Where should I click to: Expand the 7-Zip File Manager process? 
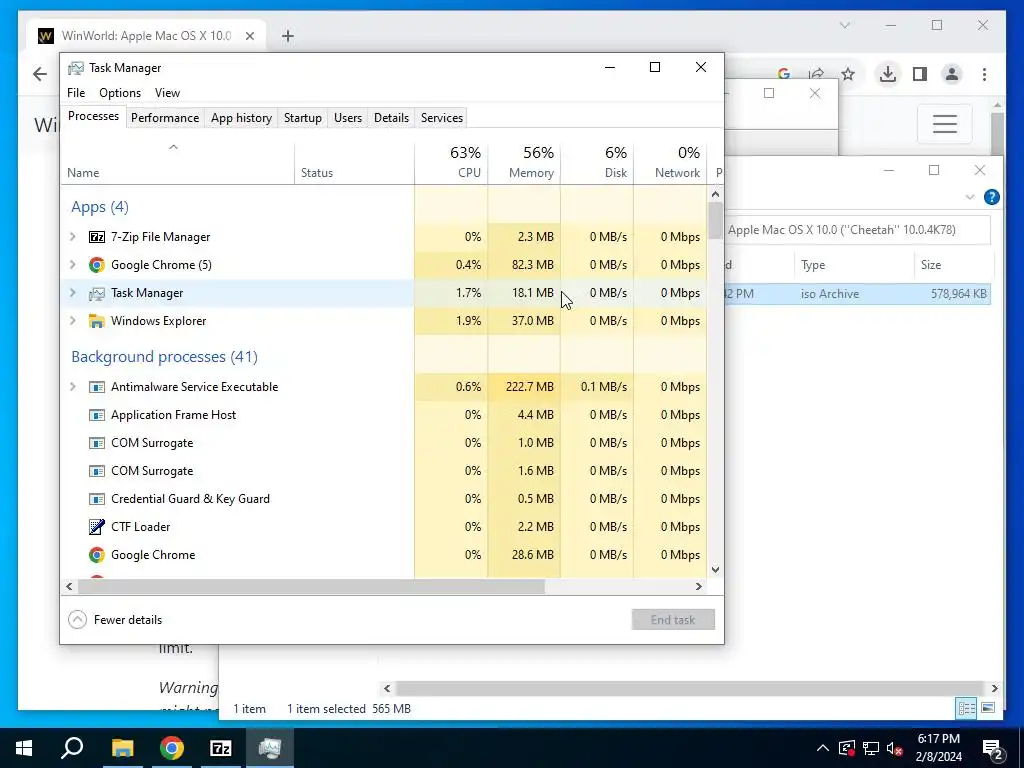73,237
